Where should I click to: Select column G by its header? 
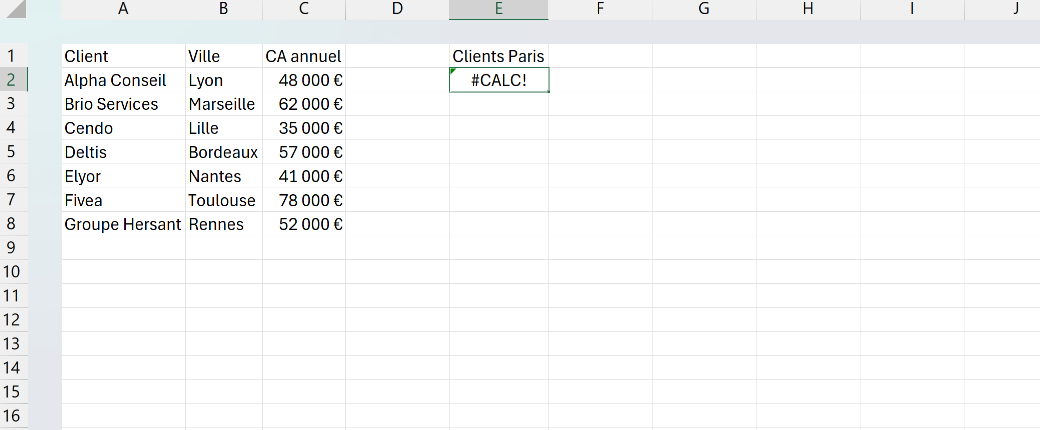[x=704, y=9]
